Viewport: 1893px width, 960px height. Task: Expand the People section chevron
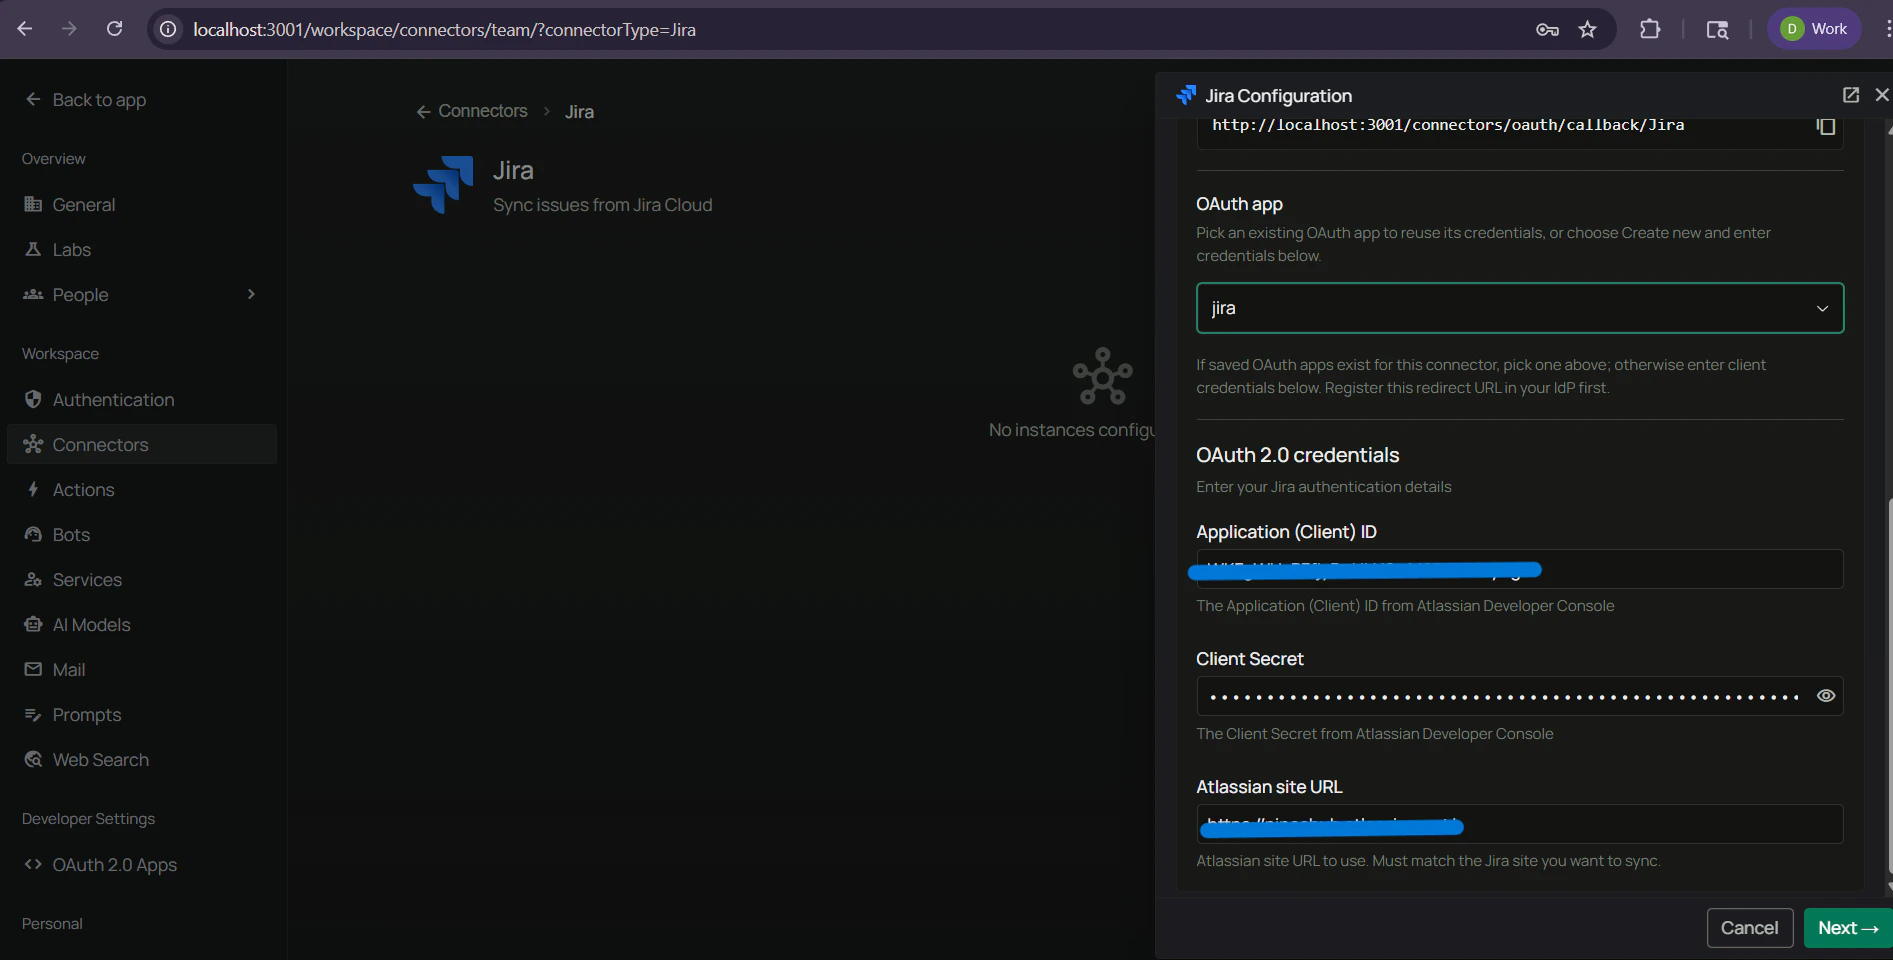click(x=251, y=294)
